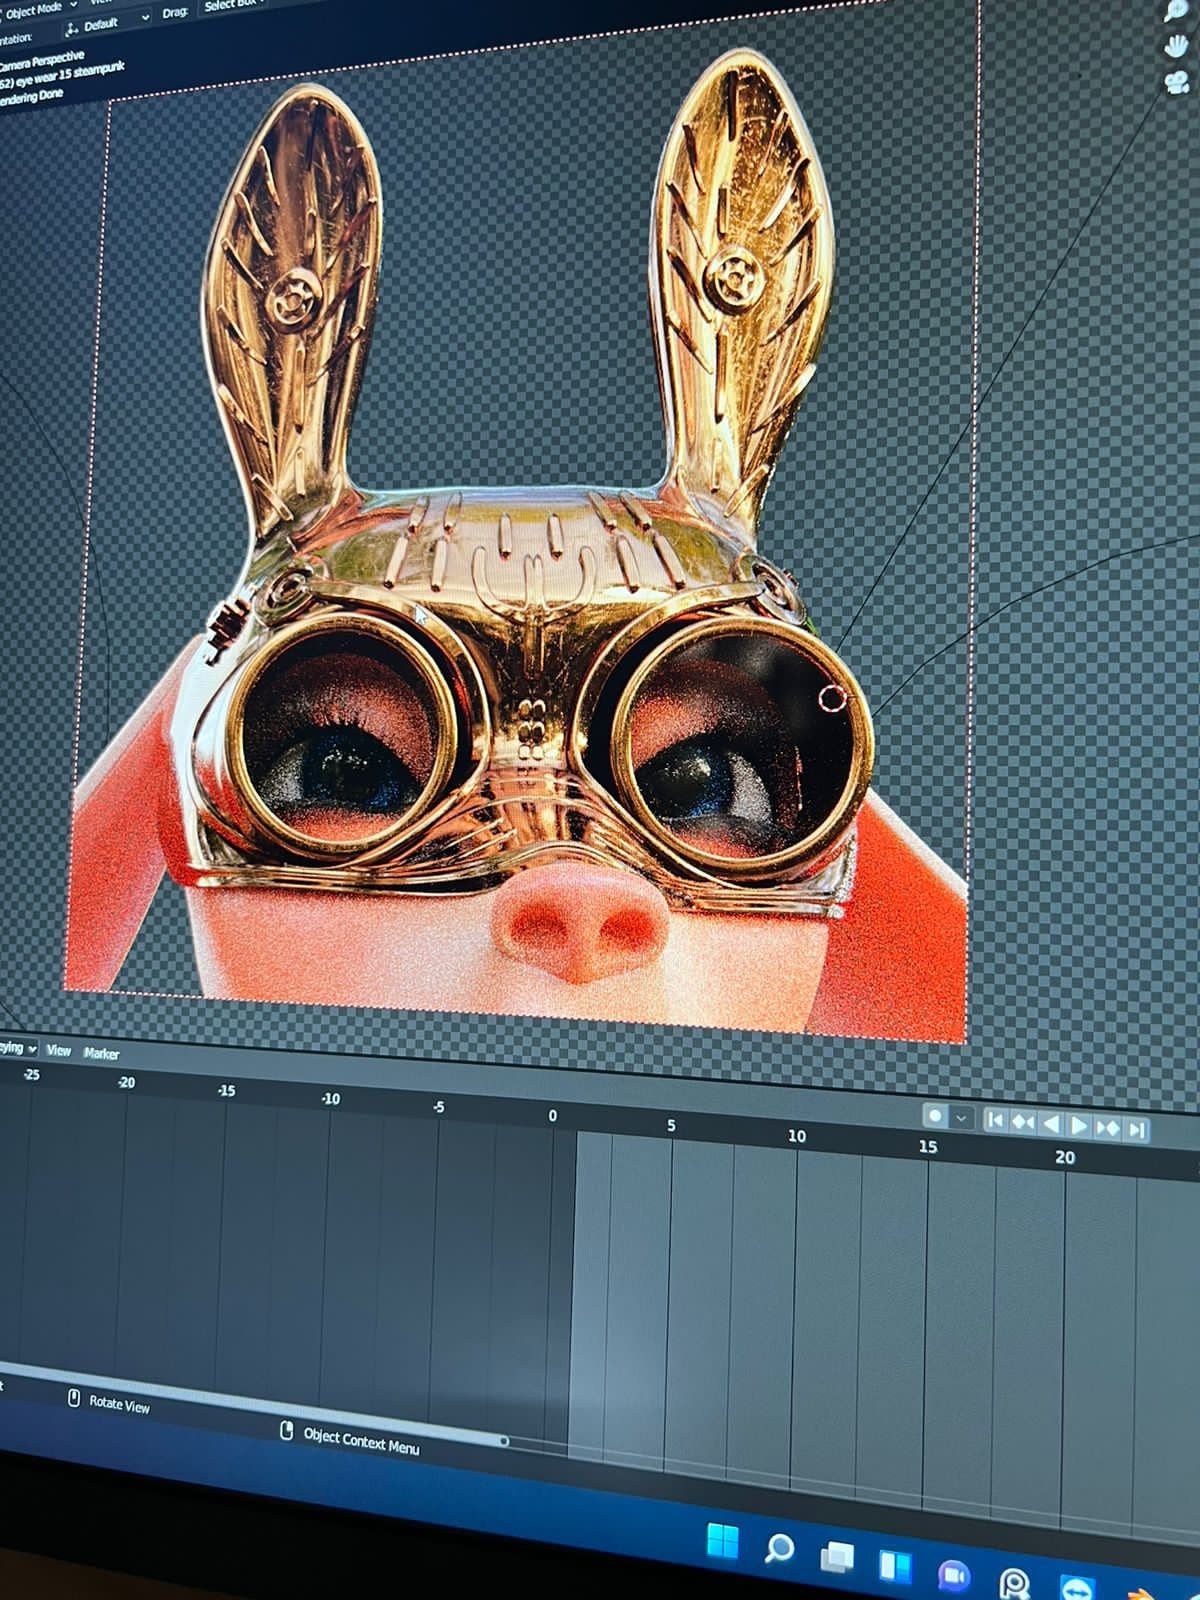Click the Camera Perspective label

pos(42,61)
